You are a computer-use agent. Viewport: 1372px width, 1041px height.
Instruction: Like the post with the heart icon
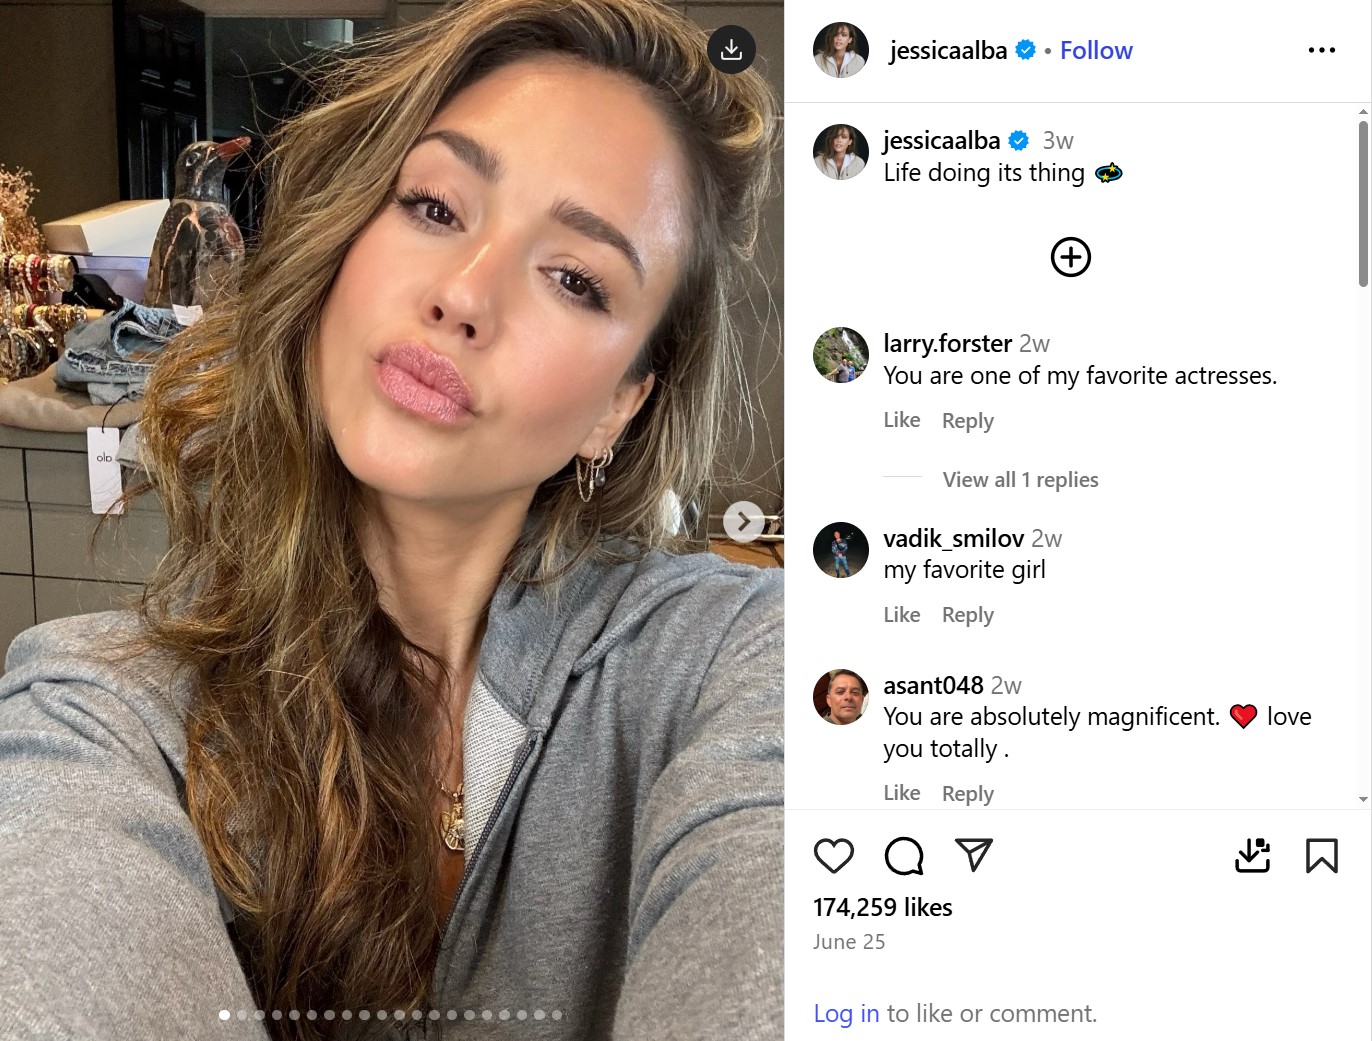coord(833,856)
